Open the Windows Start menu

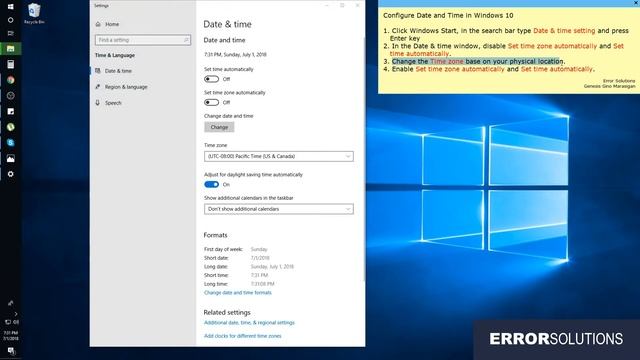[x=11, y=6]
